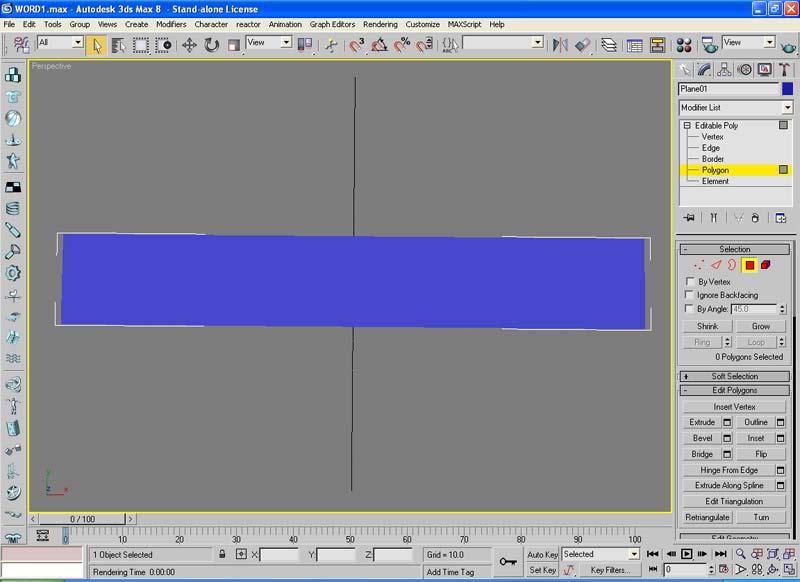
Task: Select the Vertex level in modifier stack
Action: click(x=712, y=137)
